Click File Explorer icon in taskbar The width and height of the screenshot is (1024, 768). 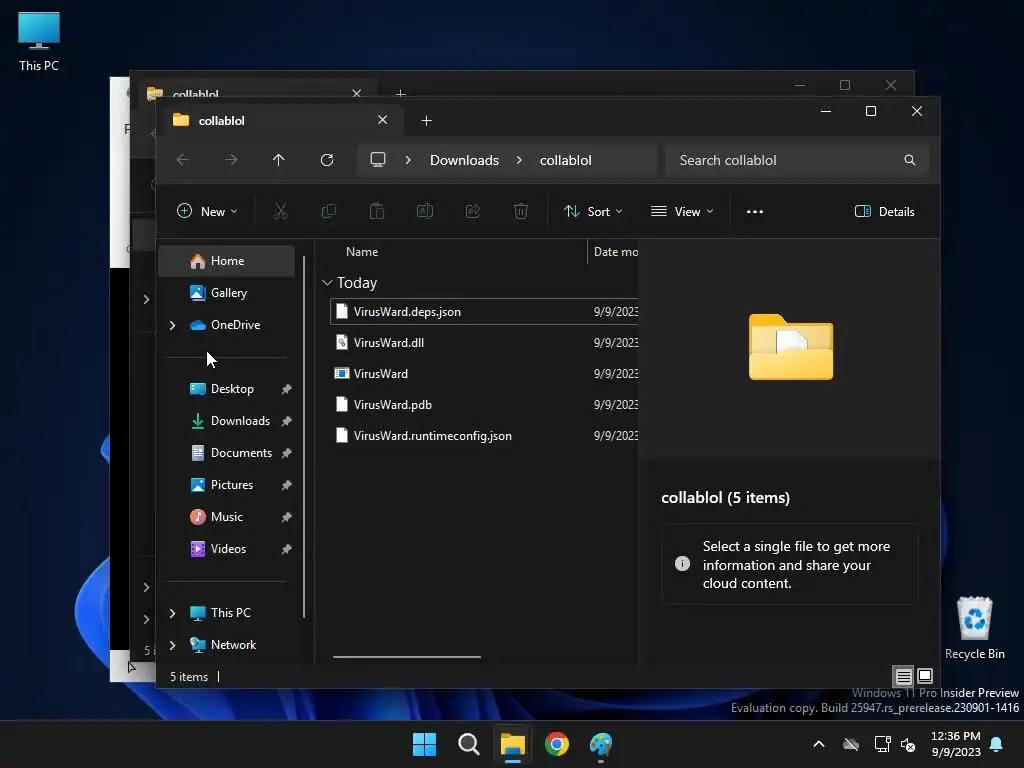coord(513,744)
